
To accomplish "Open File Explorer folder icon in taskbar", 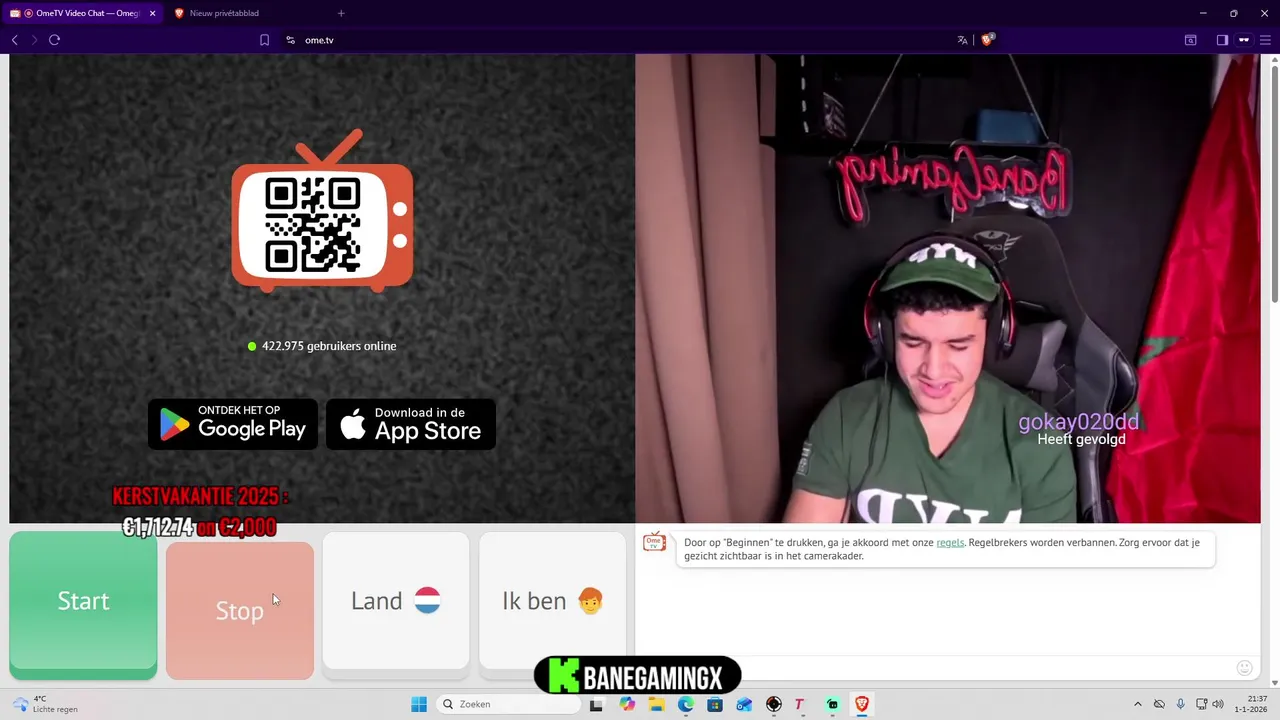I will [656, 704].
